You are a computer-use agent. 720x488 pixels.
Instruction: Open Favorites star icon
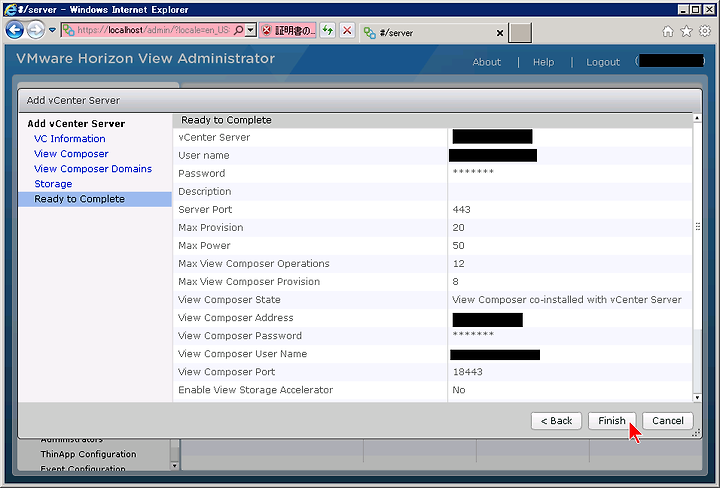[x=686, y=31]
